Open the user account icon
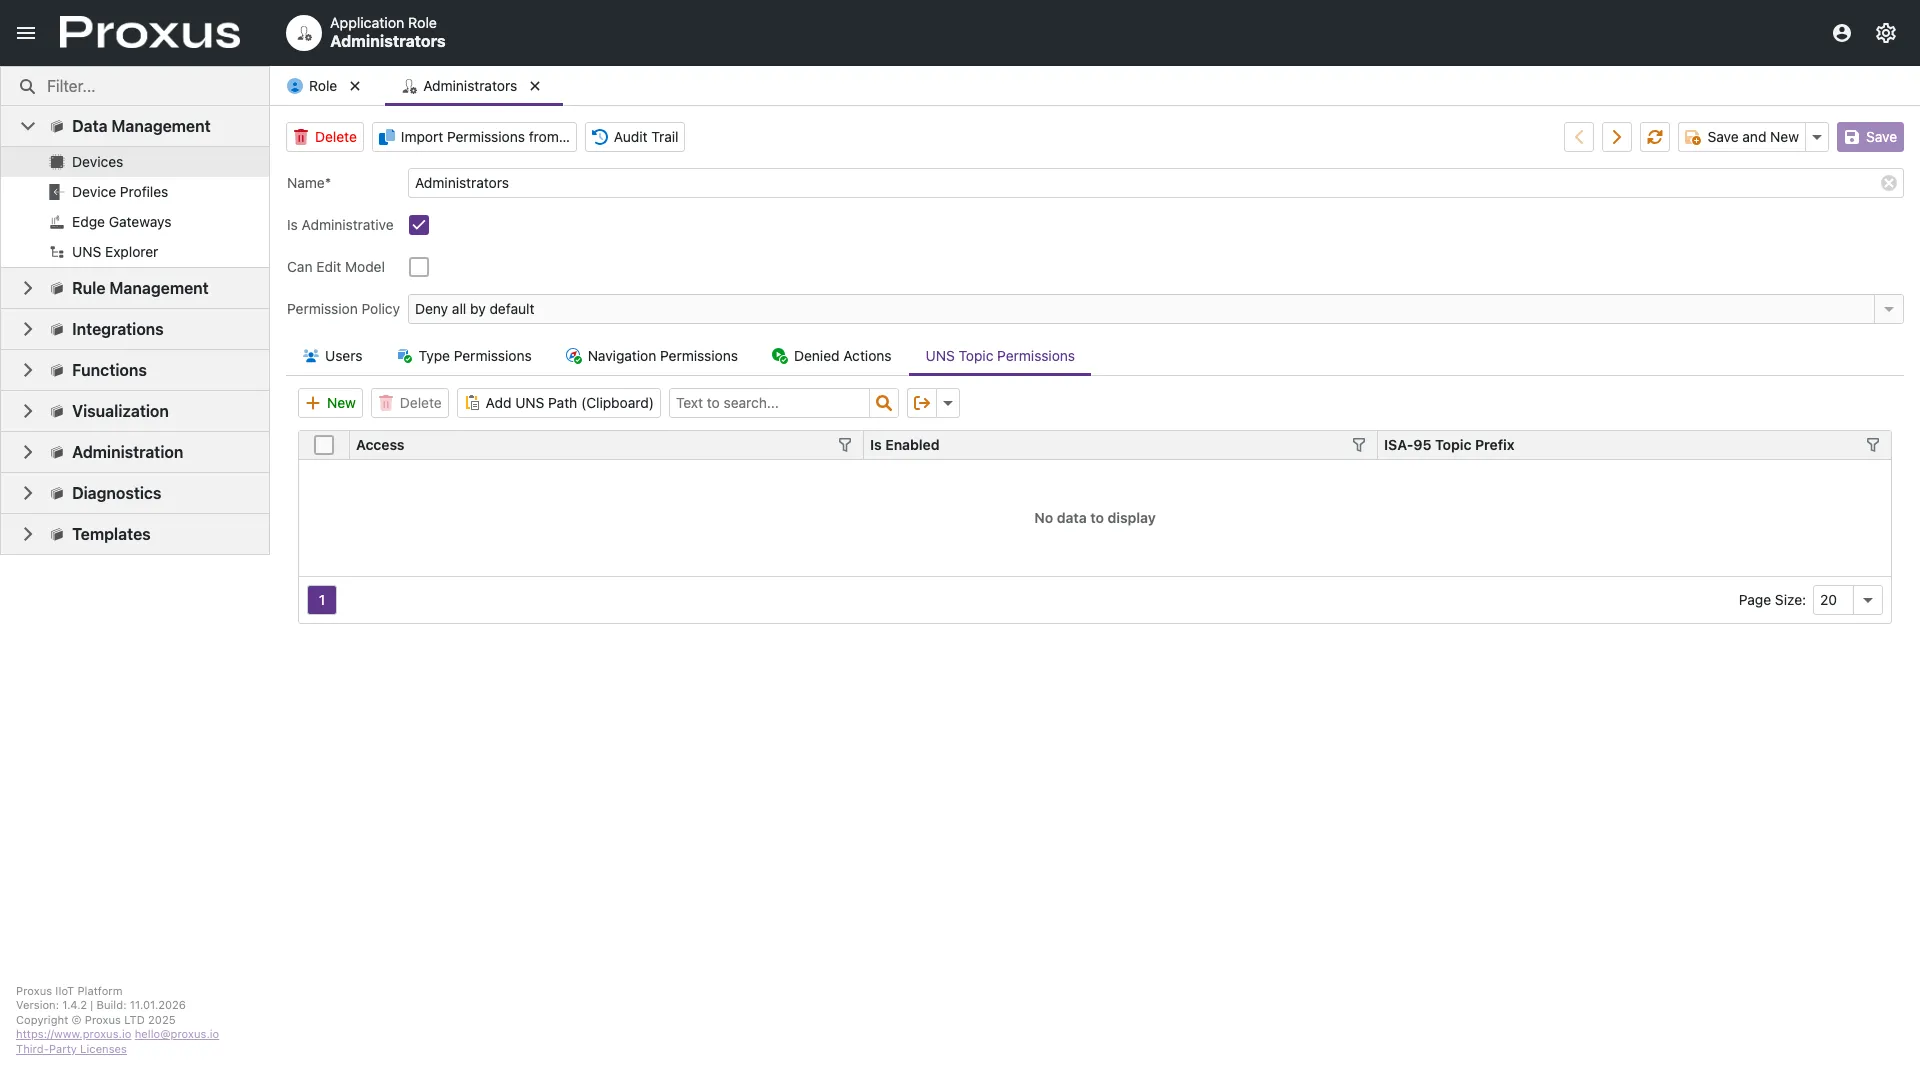The height and width of the screenshot is (1080, 1920). 1841,33
